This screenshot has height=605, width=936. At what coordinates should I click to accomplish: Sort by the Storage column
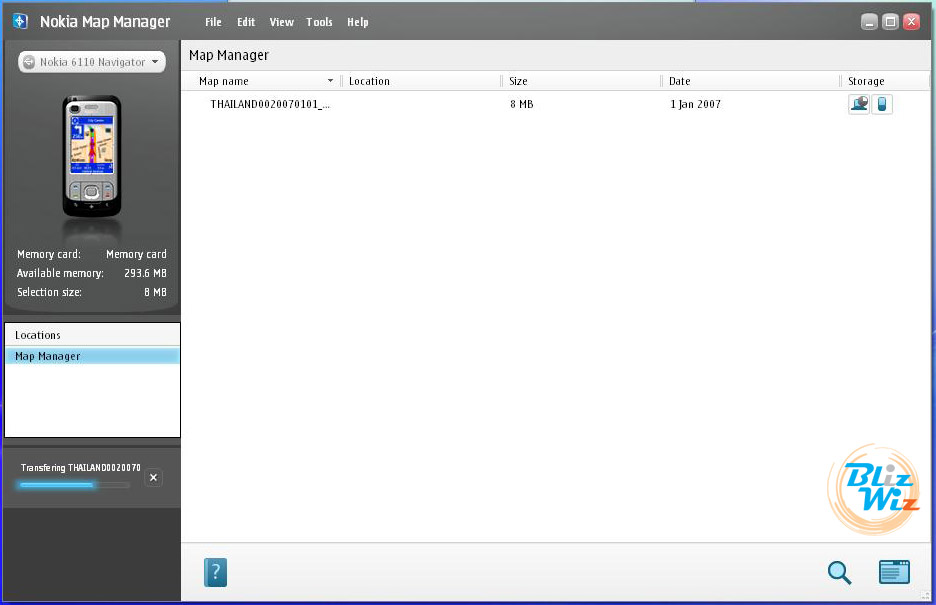point(866,81)
